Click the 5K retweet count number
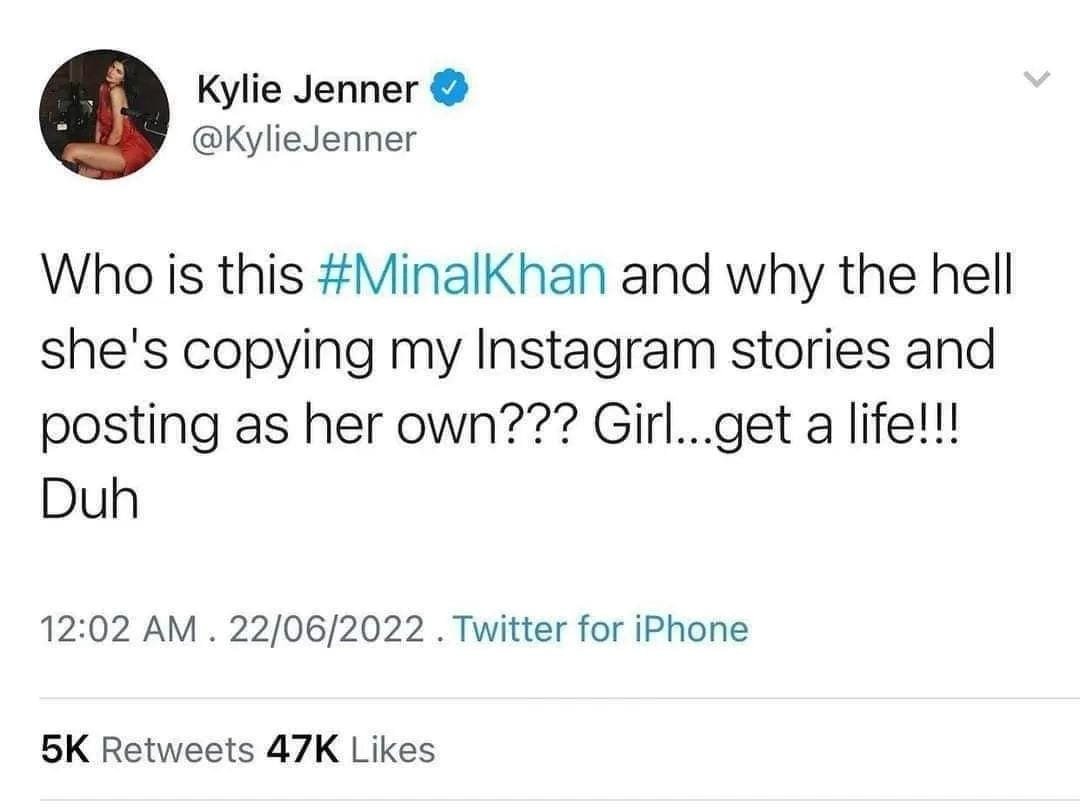1080x811 pixels. [x=66, y=749]
